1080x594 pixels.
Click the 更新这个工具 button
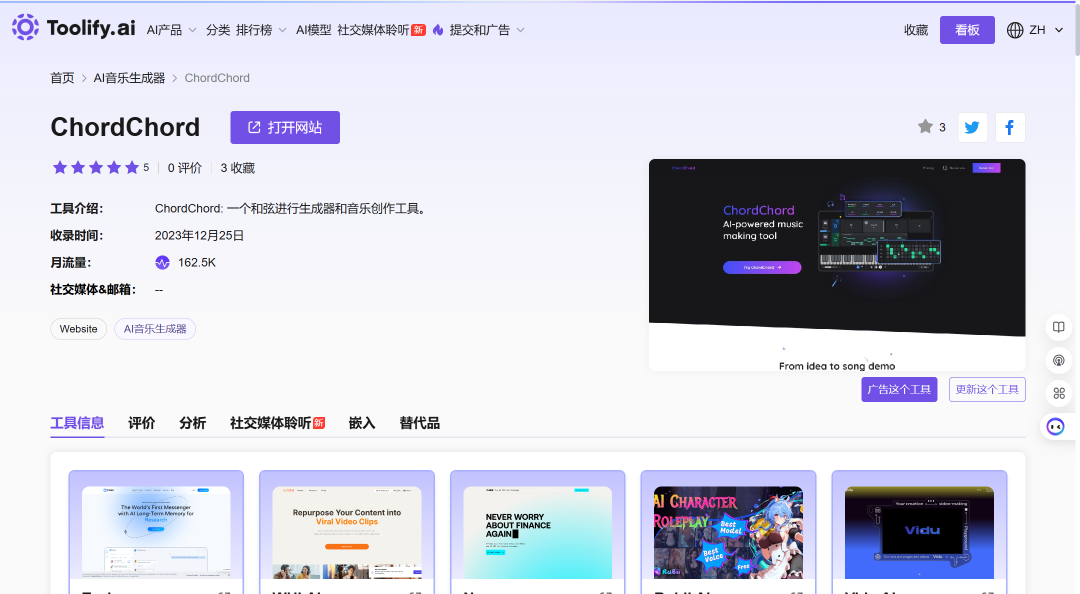[987, 389]
